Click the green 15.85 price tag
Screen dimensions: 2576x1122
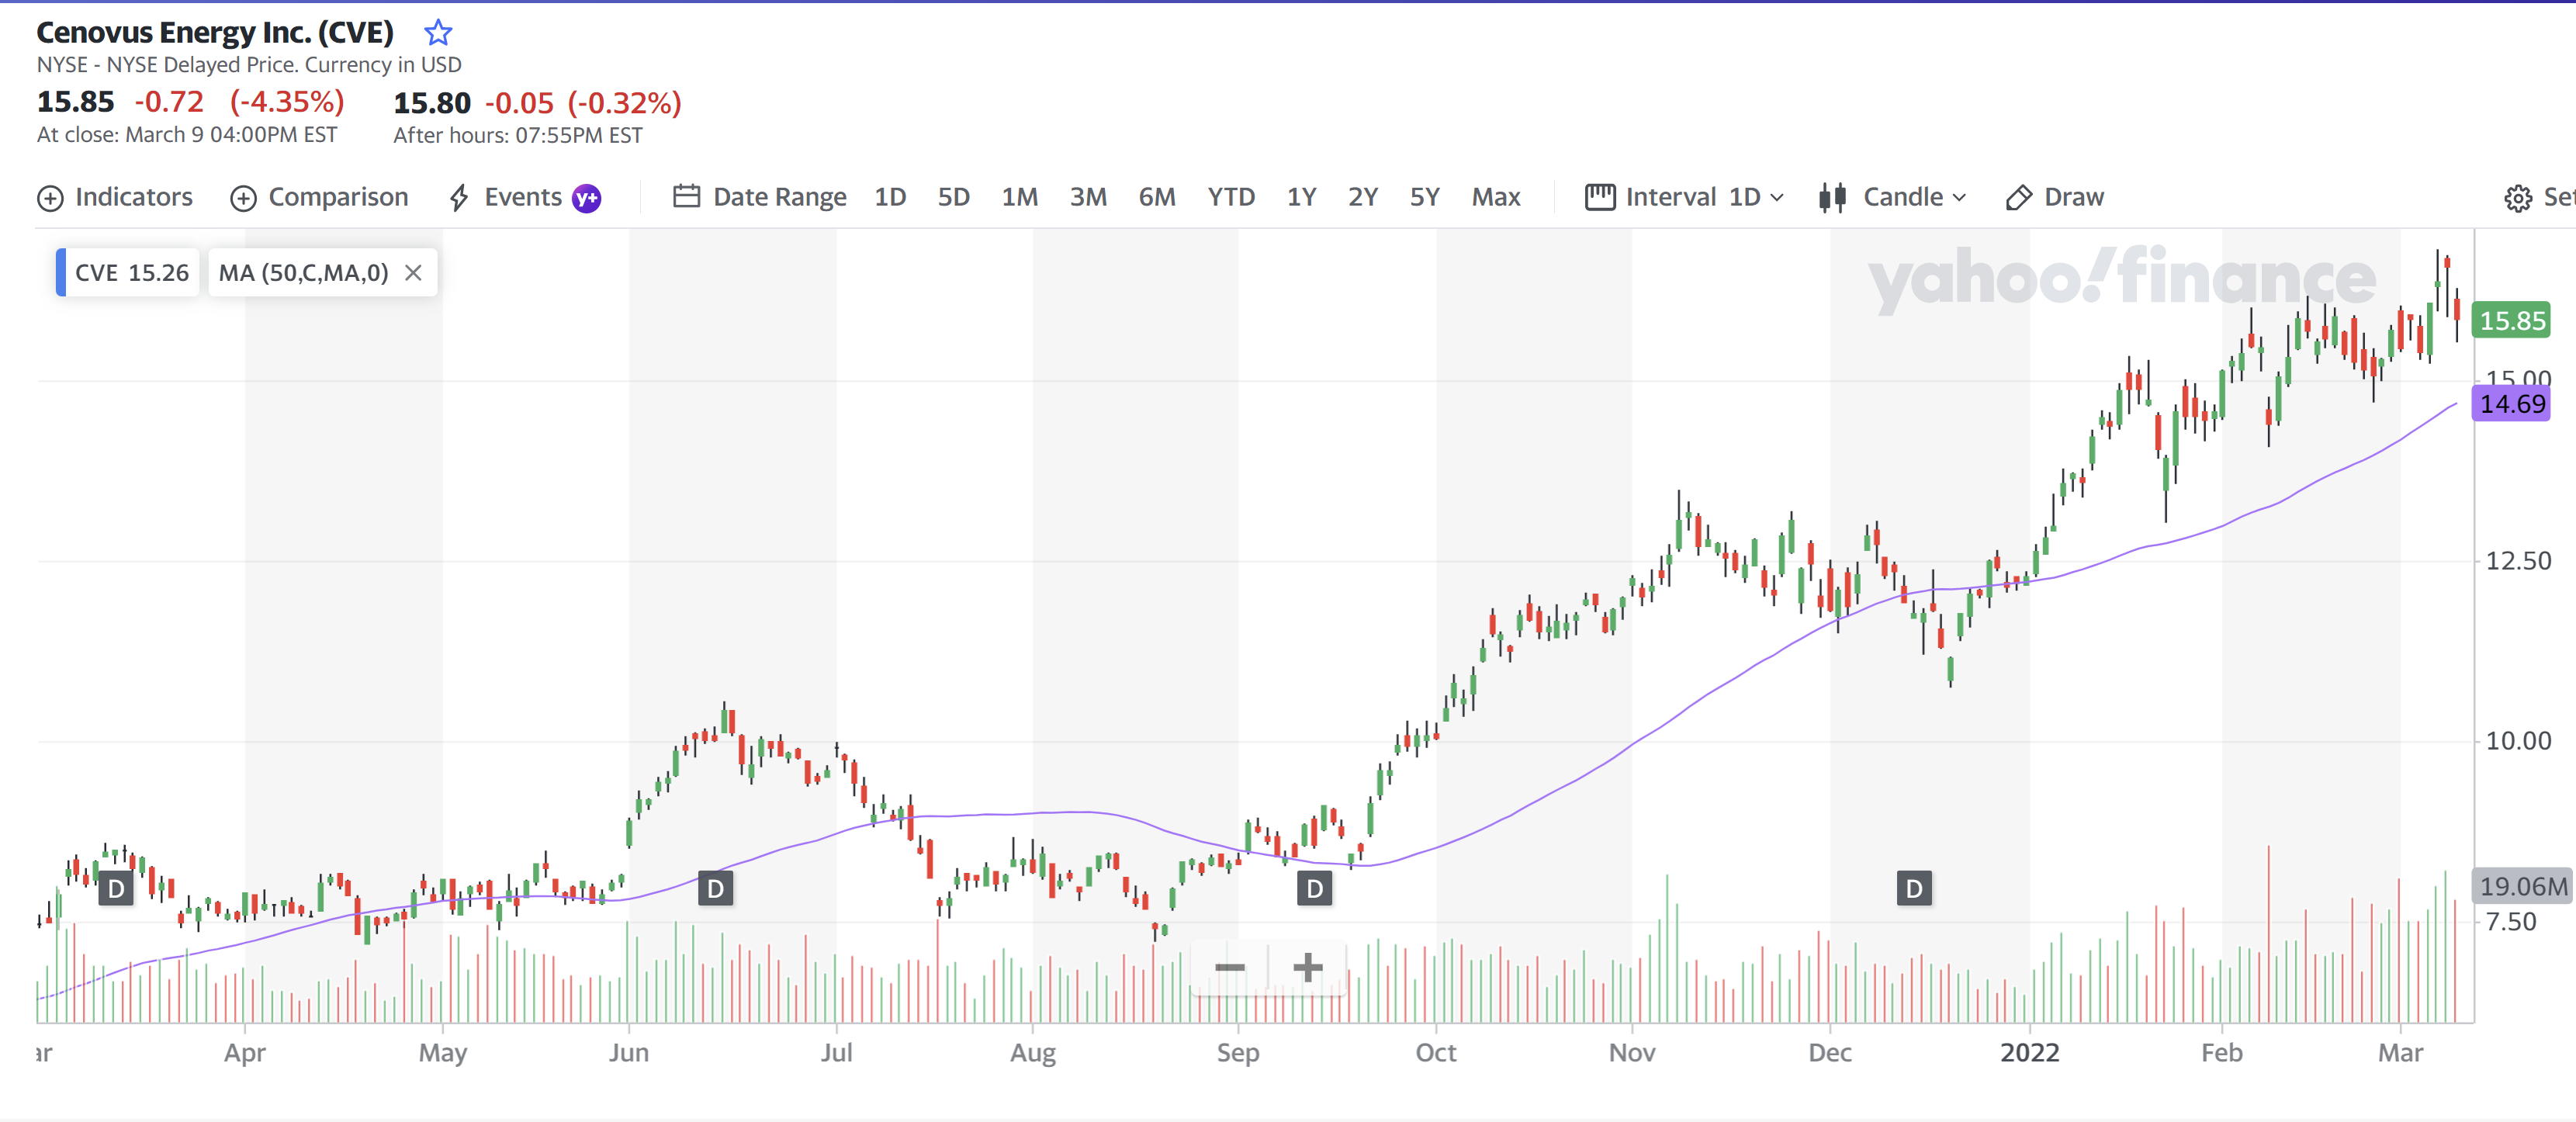pos(2511,321)
